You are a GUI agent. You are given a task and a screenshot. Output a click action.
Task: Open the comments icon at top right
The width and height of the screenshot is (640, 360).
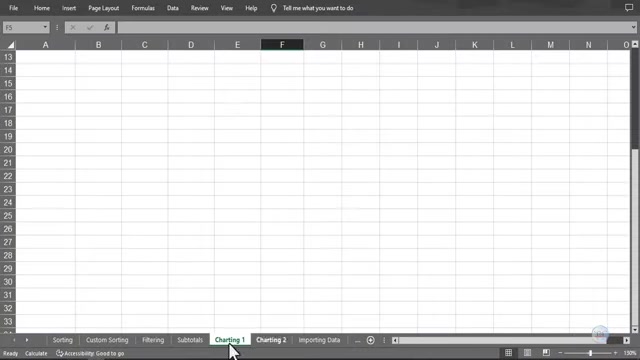629,8
